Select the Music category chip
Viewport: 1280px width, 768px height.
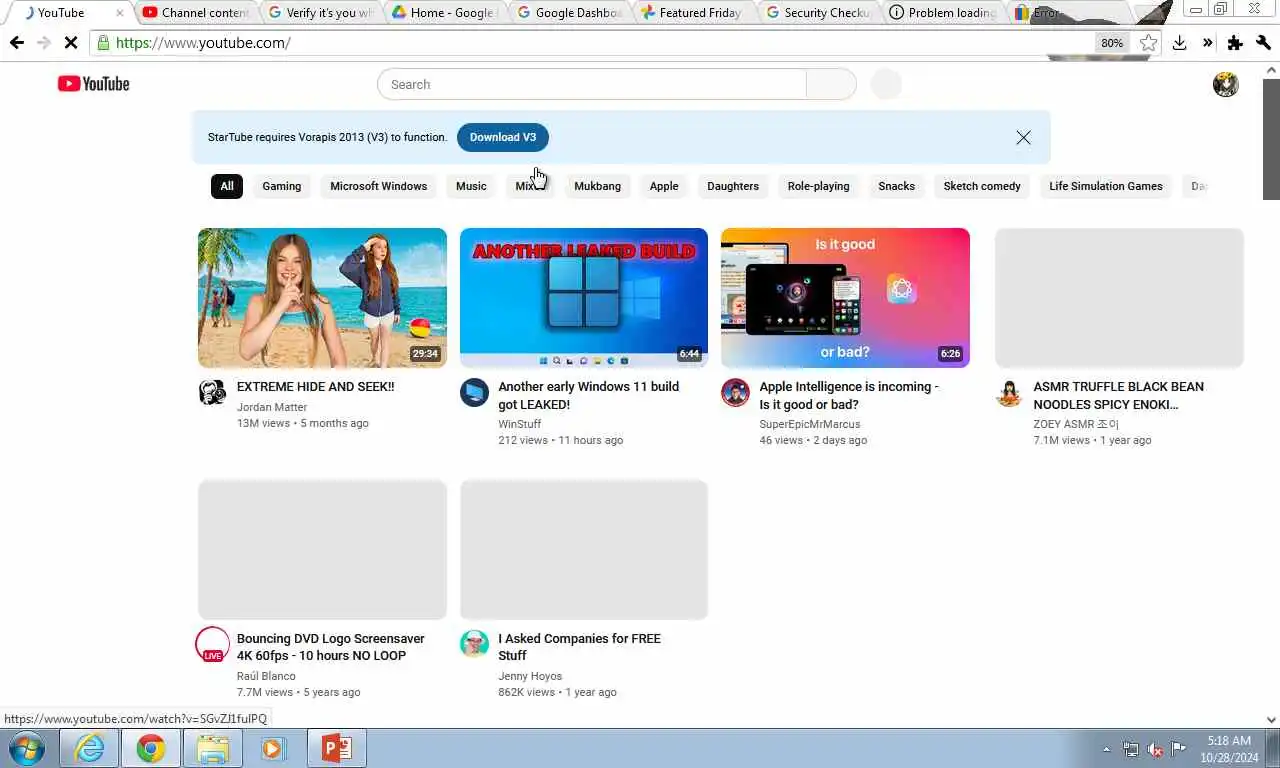(471, 186)
